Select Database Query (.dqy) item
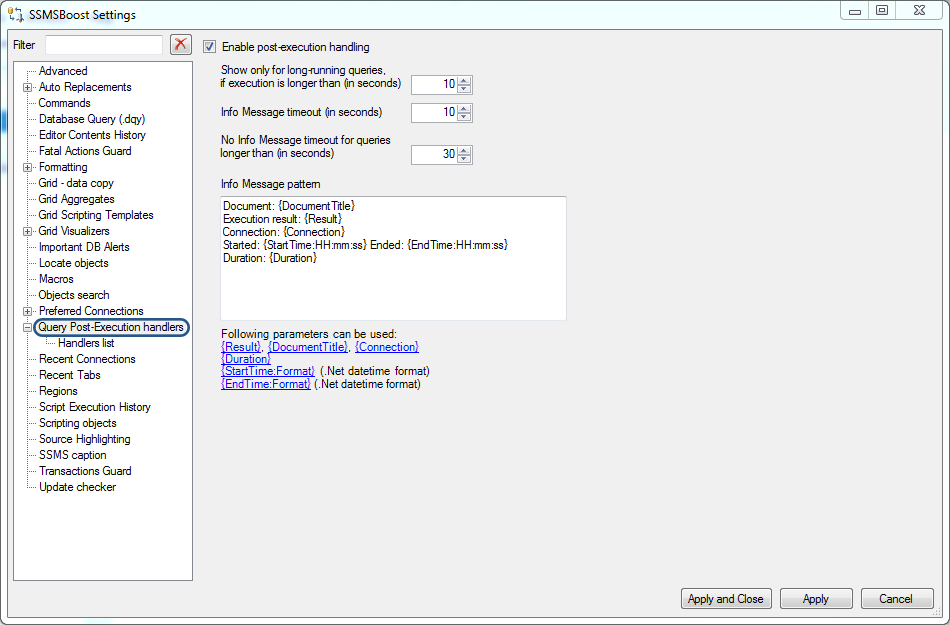This screenshot has width=950, height=625. click(x=92, y=119)
